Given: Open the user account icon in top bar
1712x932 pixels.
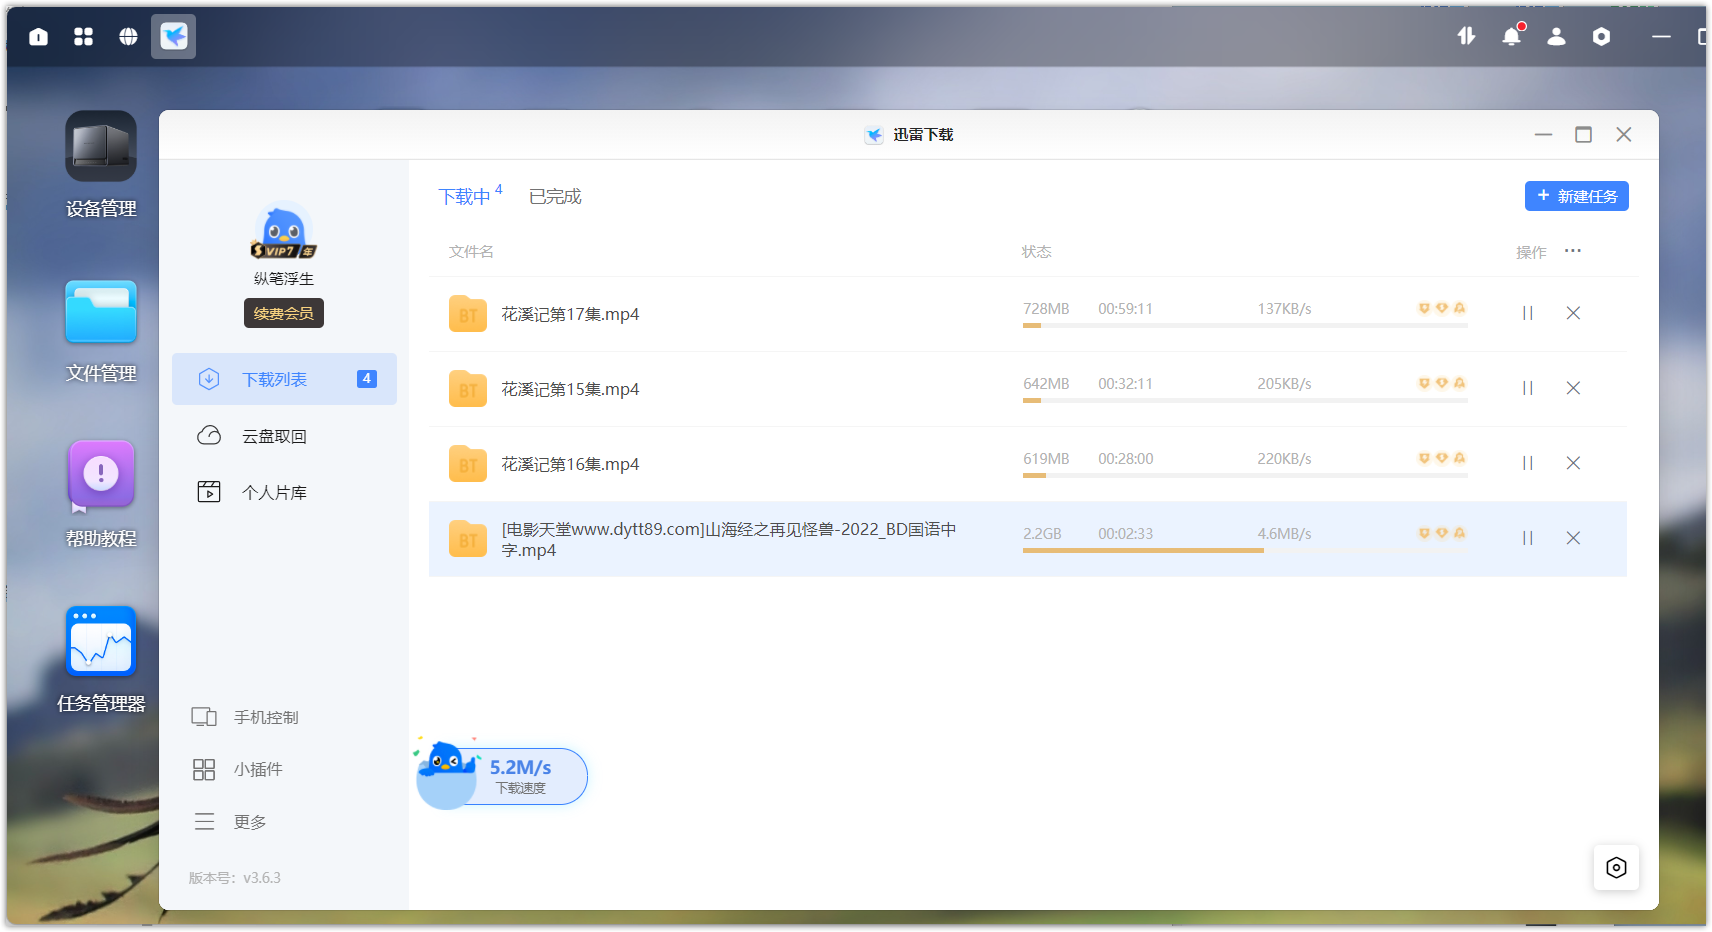Looking at the screenshot, I should point(1557,37).
